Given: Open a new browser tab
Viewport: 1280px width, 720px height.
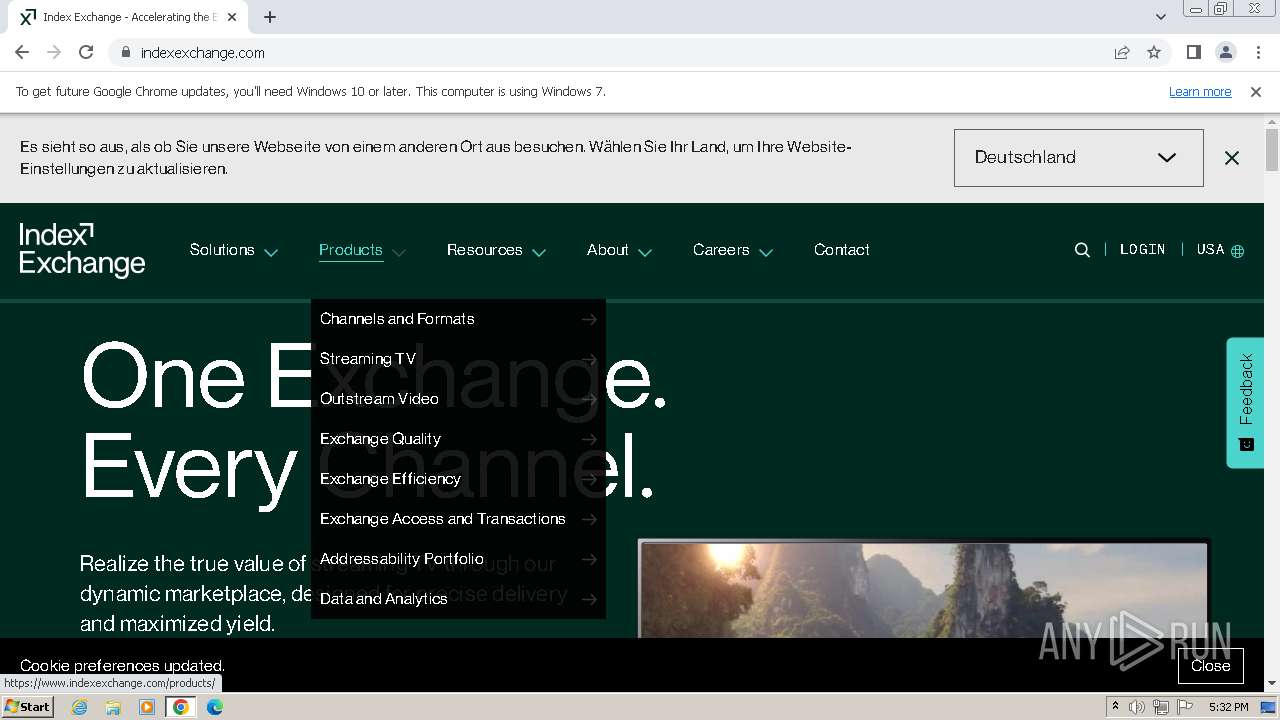Looking at the screenshot, I should (270, 17).
